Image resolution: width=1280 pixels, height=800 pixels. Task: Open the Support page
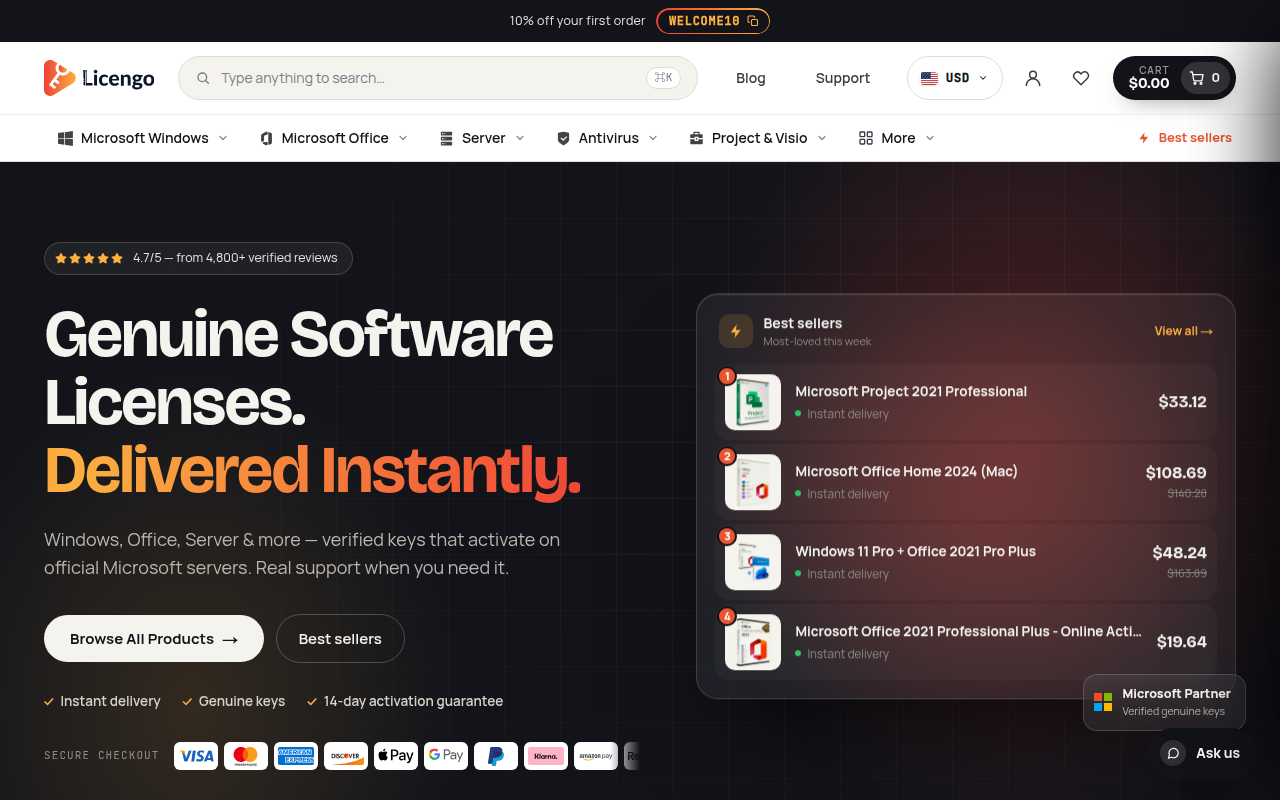(843, 78)
